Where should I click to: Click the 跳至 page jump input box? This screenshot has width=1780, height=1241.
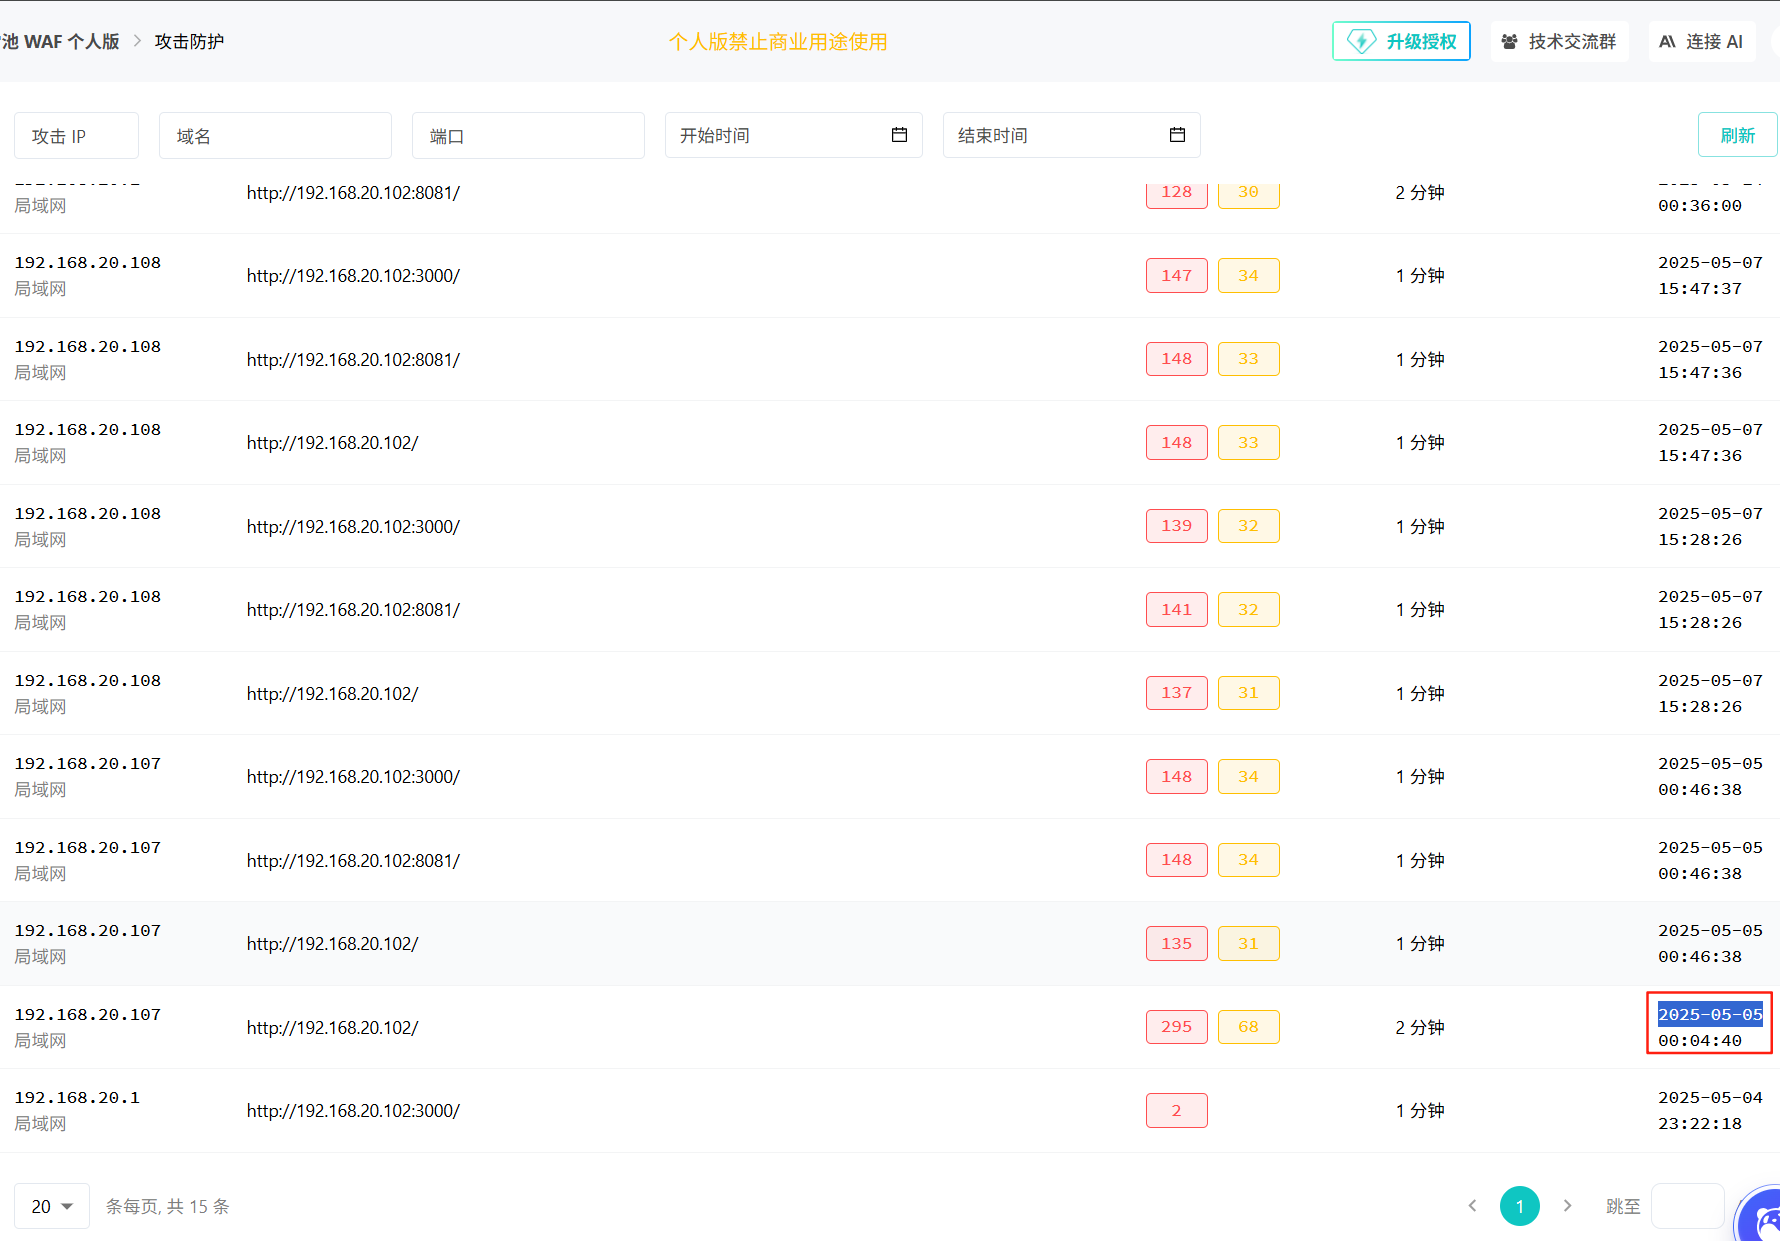(x=1687, y=1206)
